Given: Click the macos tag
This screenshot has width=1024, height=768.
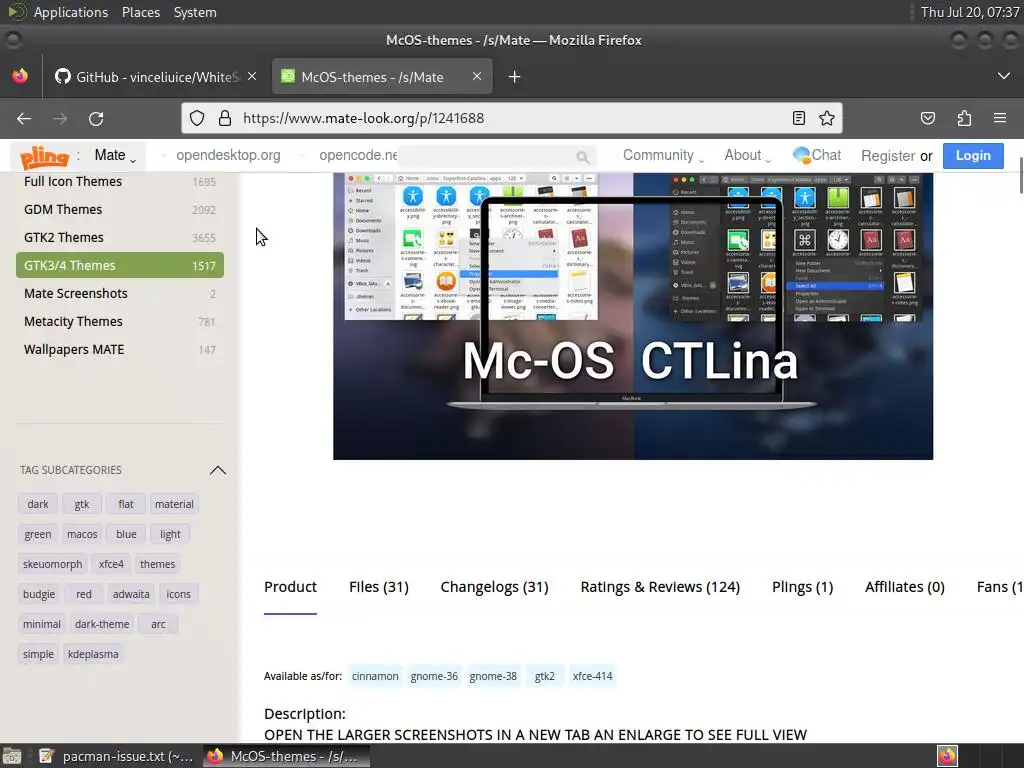Looking at the screenshot, I should pos(82,534).
